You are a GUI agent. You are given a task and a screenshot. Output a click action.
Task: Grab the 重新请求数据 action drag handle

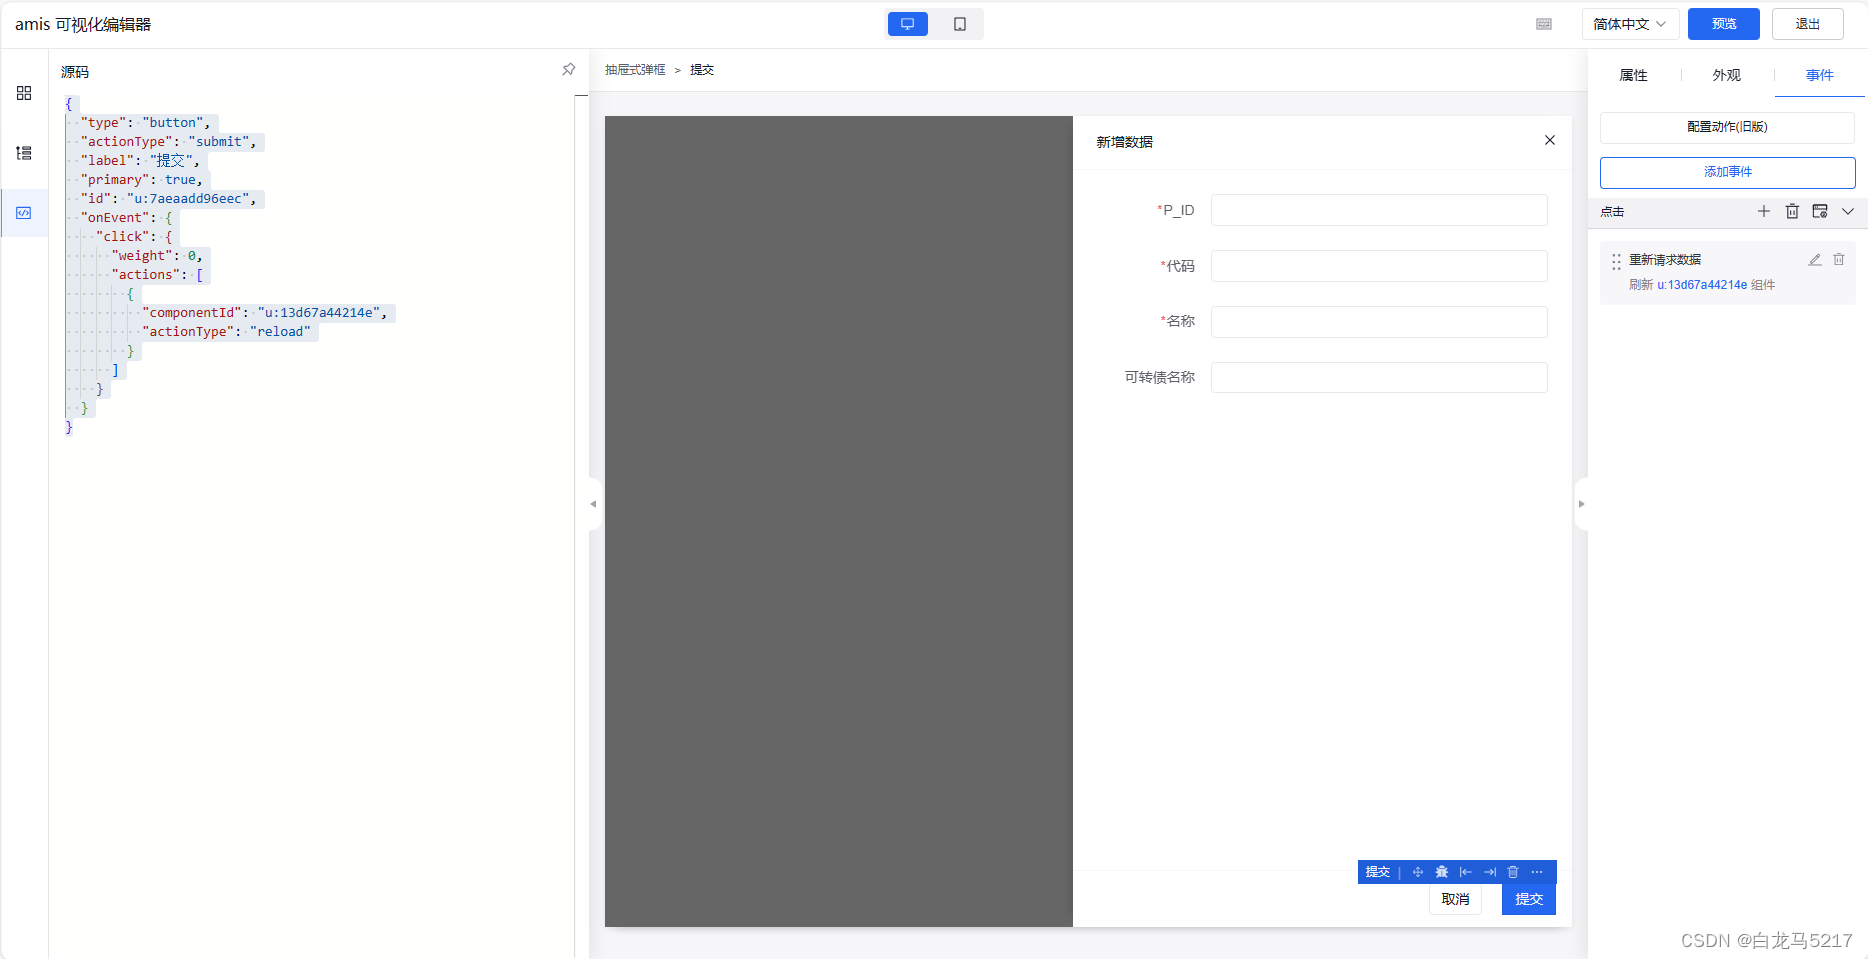1616,262
